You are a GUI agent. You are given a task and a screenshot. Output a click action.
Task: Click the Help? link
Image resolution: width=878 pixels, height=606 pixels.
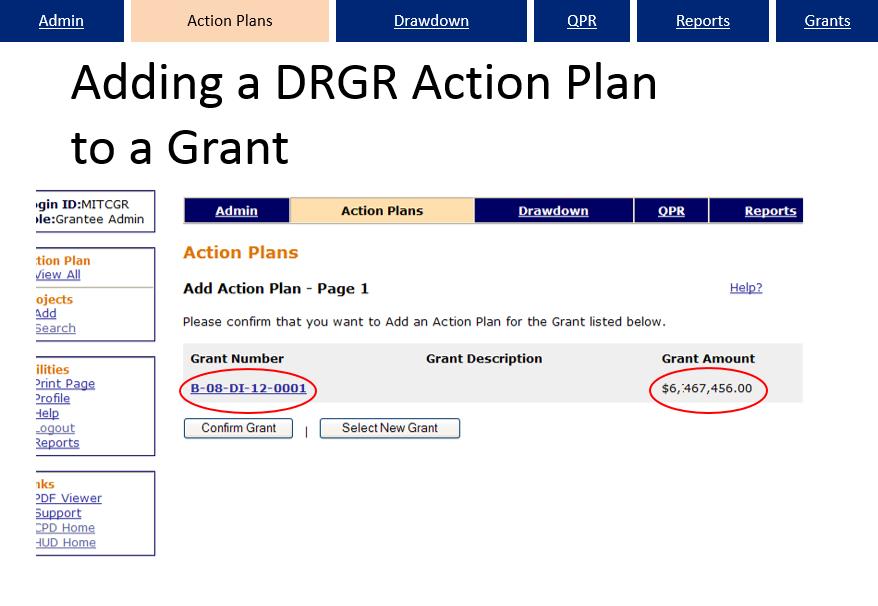click(745, 287)
